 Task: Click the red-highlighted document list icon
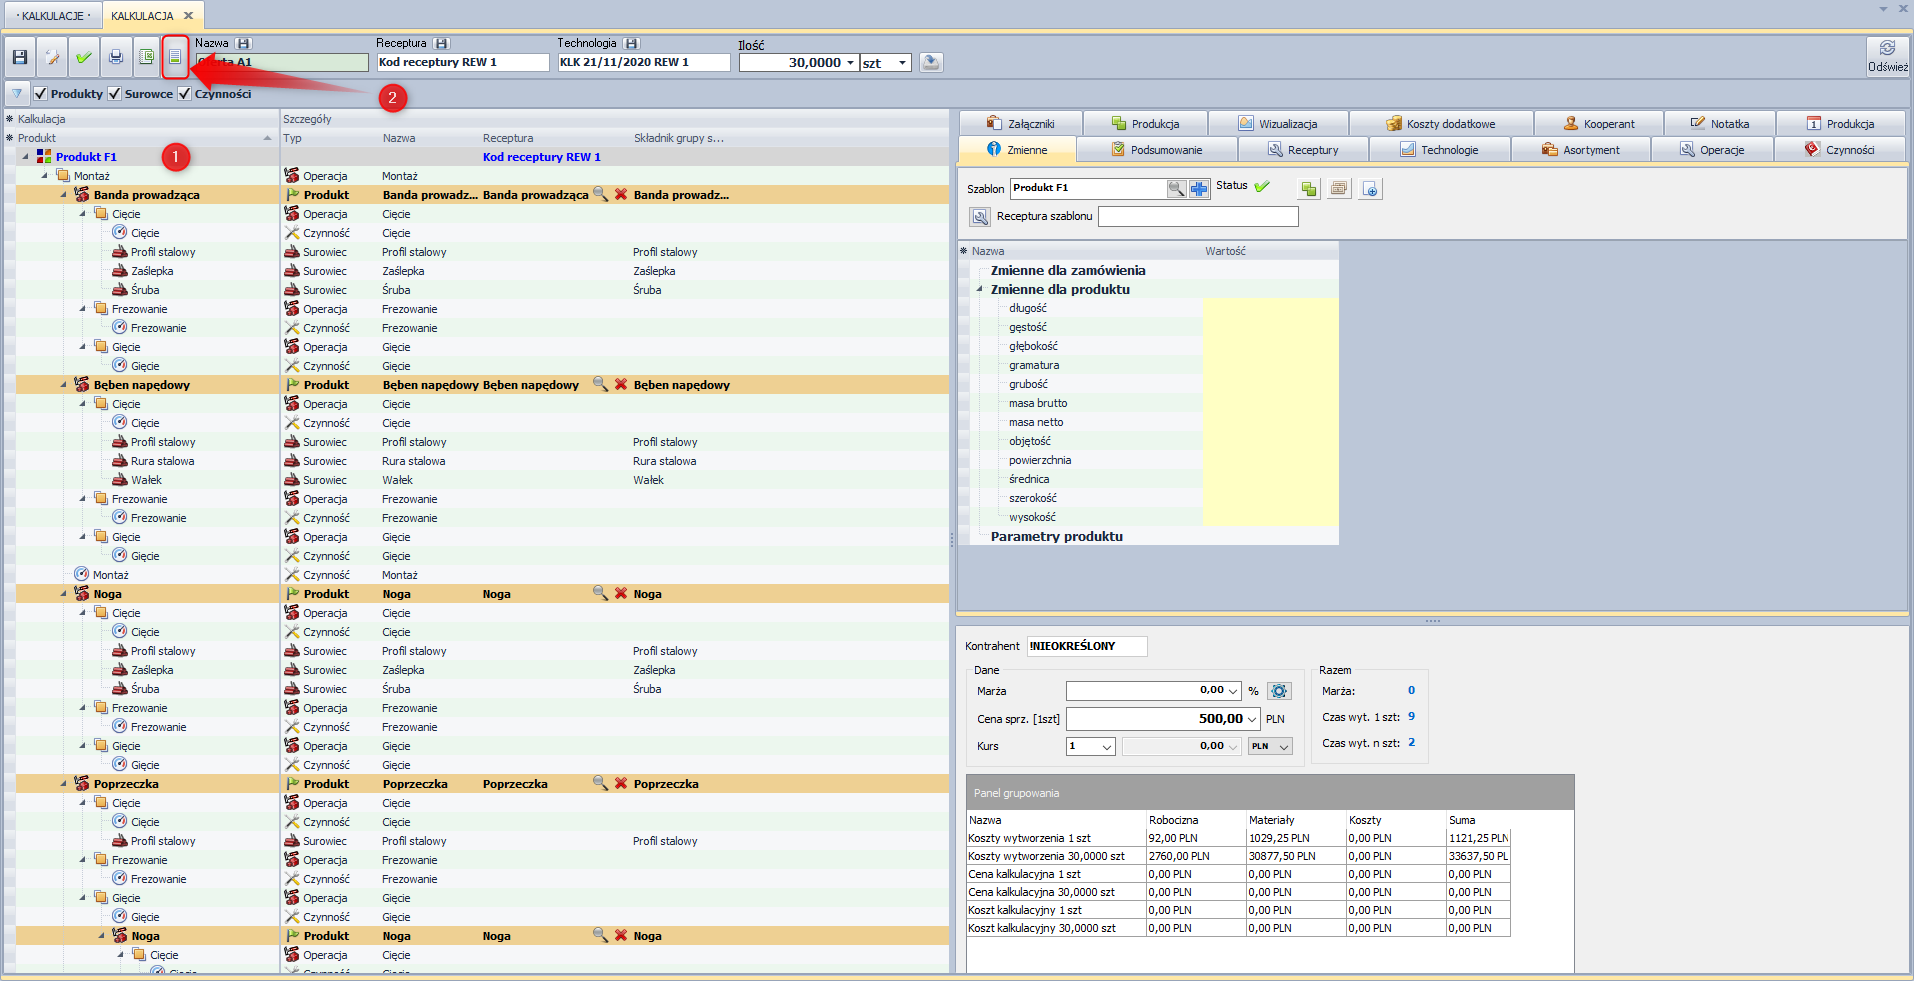[x=175, y=58]
